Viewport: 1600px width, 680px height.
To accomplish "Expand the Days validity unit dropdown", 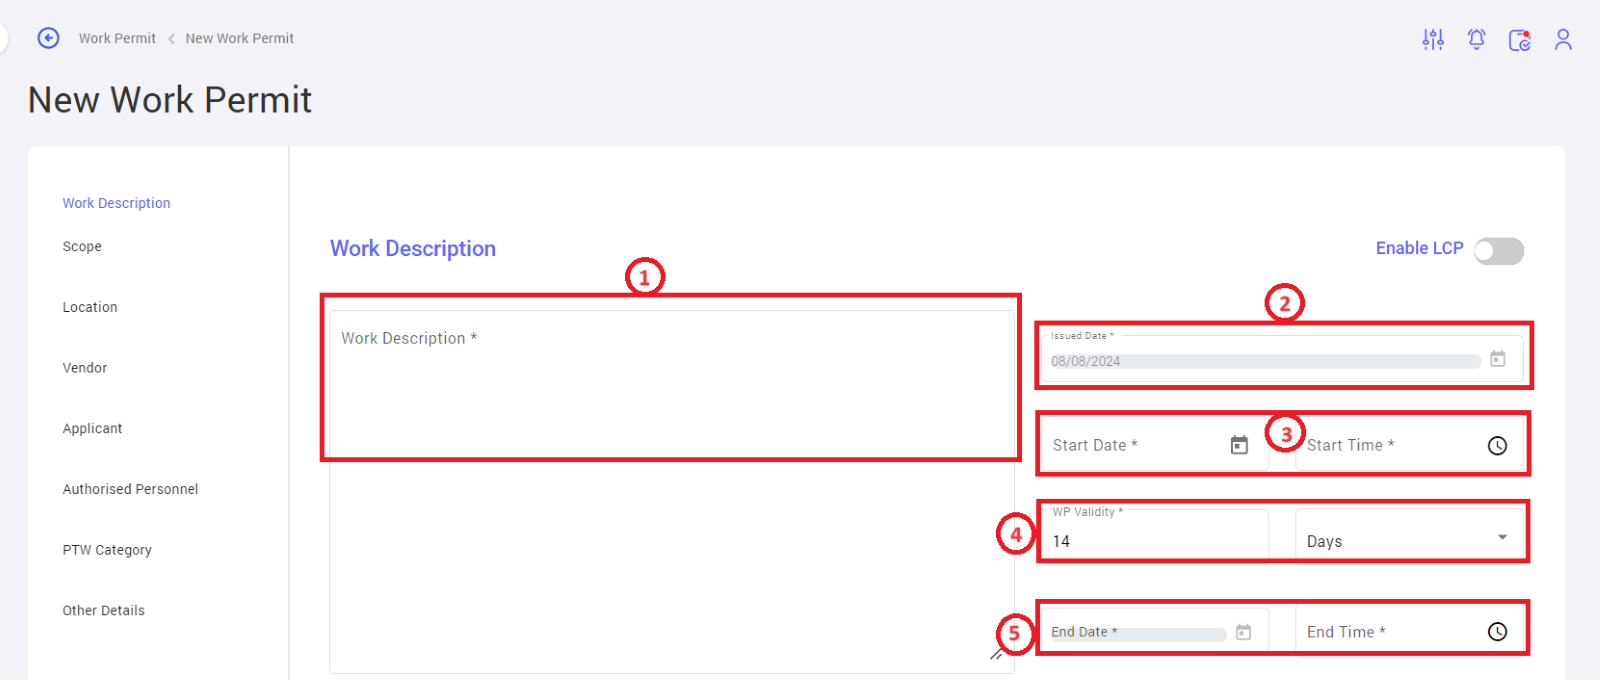I will [1410, 535].
